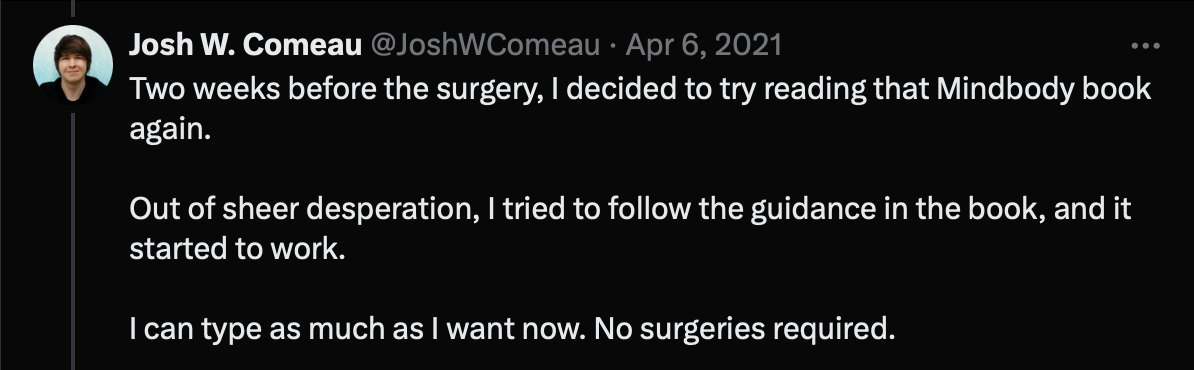This screenshot has height=370, width=1194.
Task: Open the Apr 6, 2021 timestamp permalink
Action: click(704, 46)
